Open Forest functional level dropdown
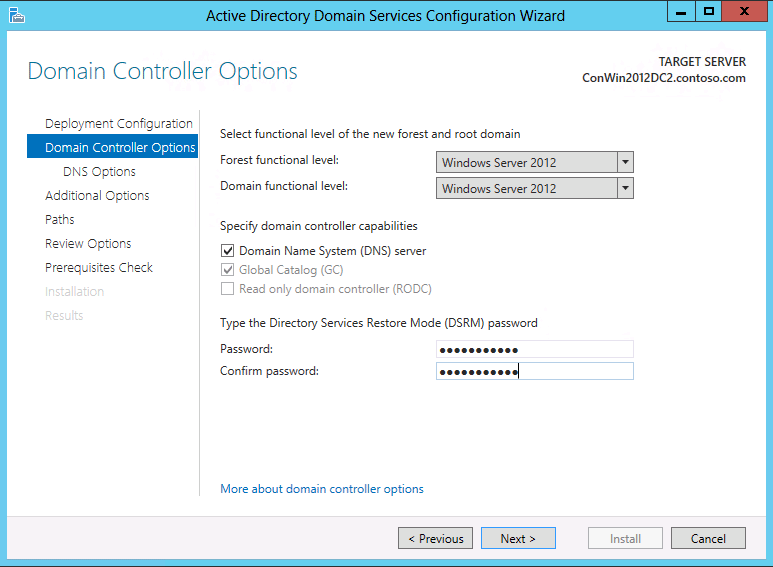Screen dimensions: 773x567 534,162
